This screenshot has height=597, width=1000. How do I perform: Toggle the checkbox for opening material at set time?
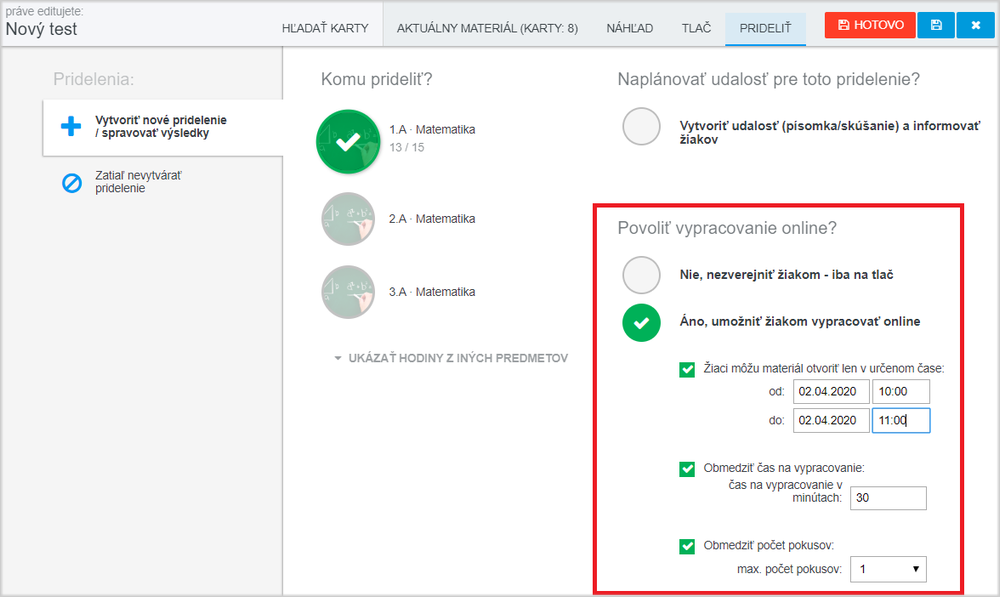pyautogui.click(x=687, y=369)
